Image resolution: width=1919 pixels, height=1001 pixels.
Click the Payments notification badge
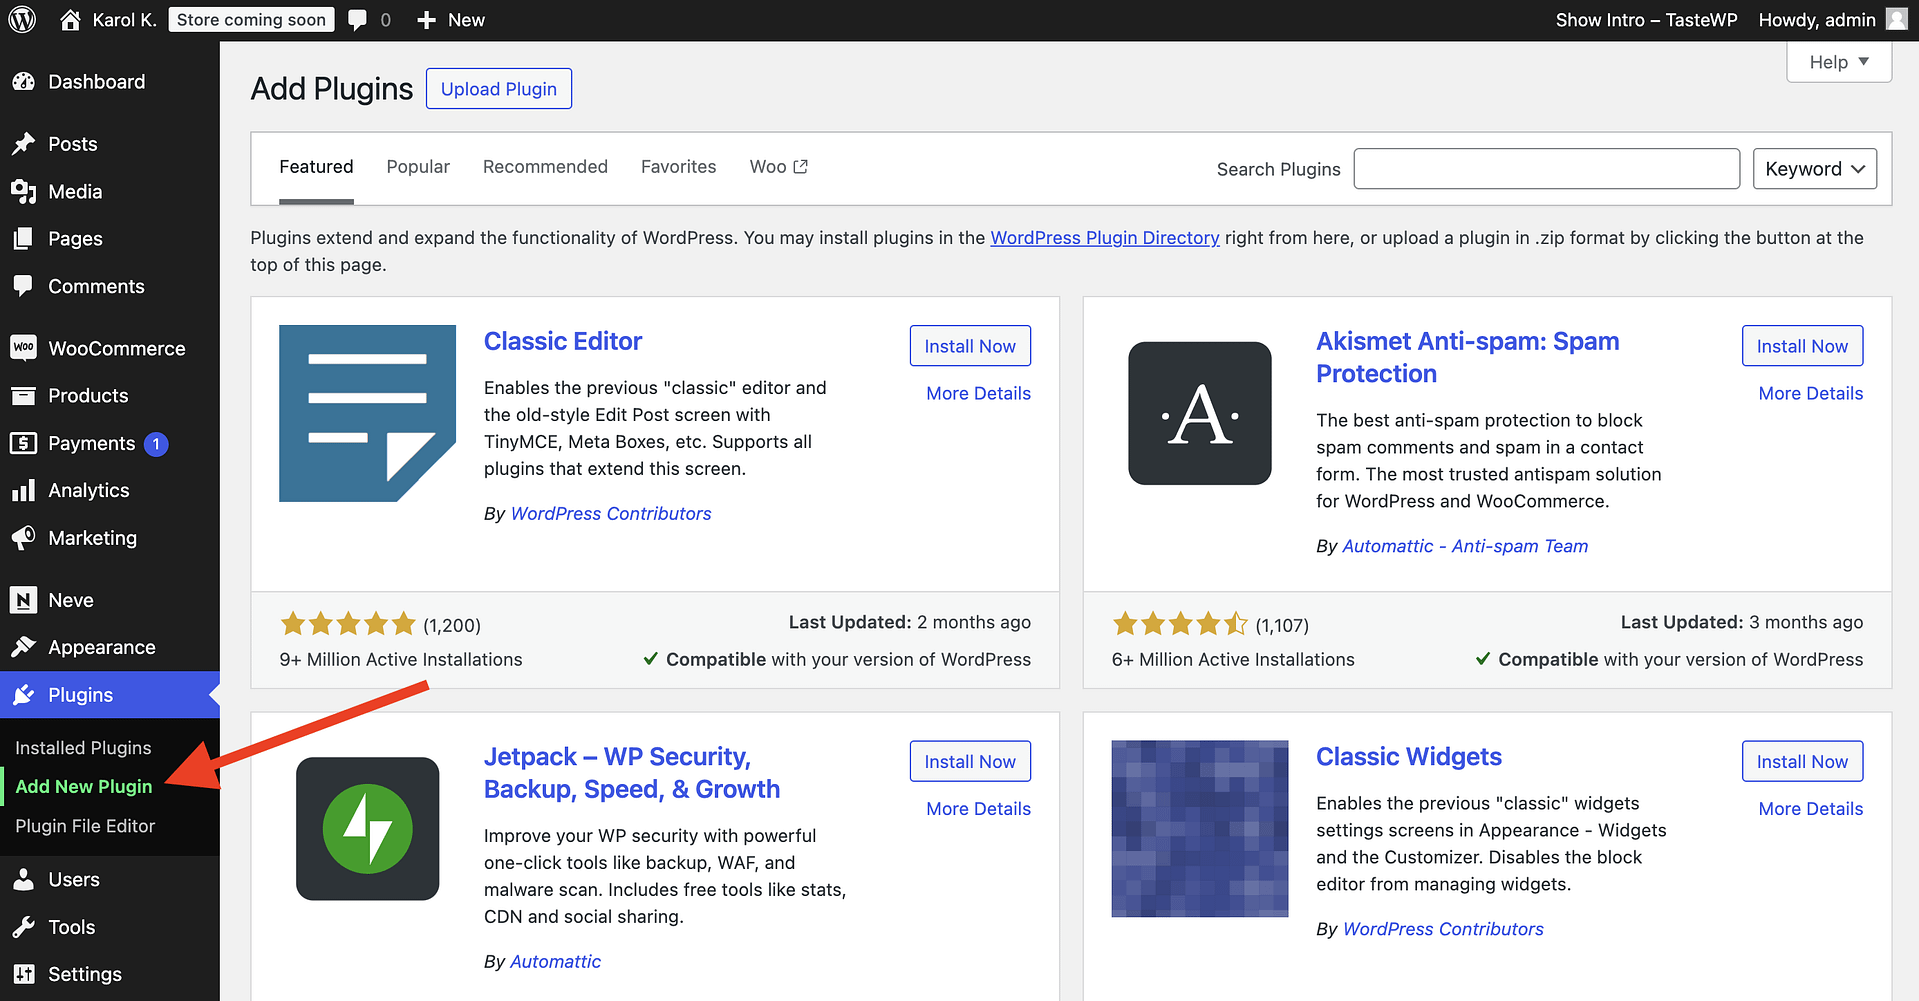(x=156, y=444)
